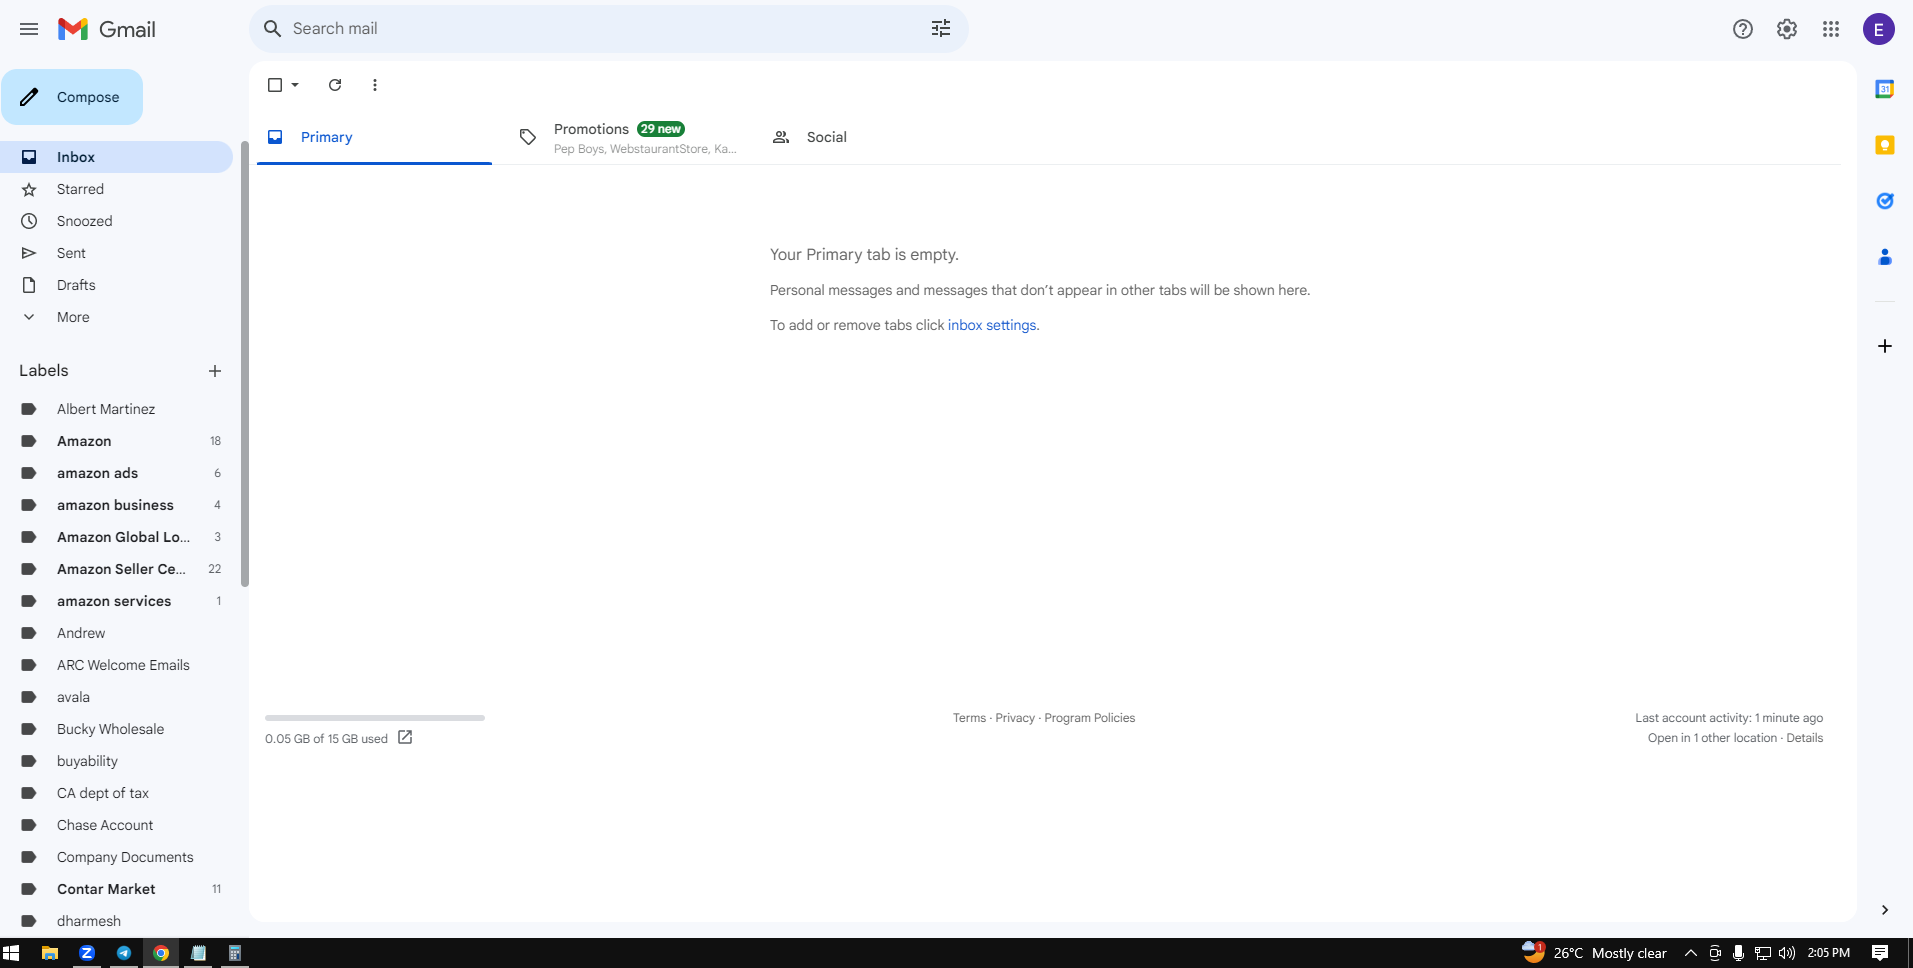Screen dimensions: 1913x968
Task: Click the left sidebar scrollbar
Action: point(245,364)
